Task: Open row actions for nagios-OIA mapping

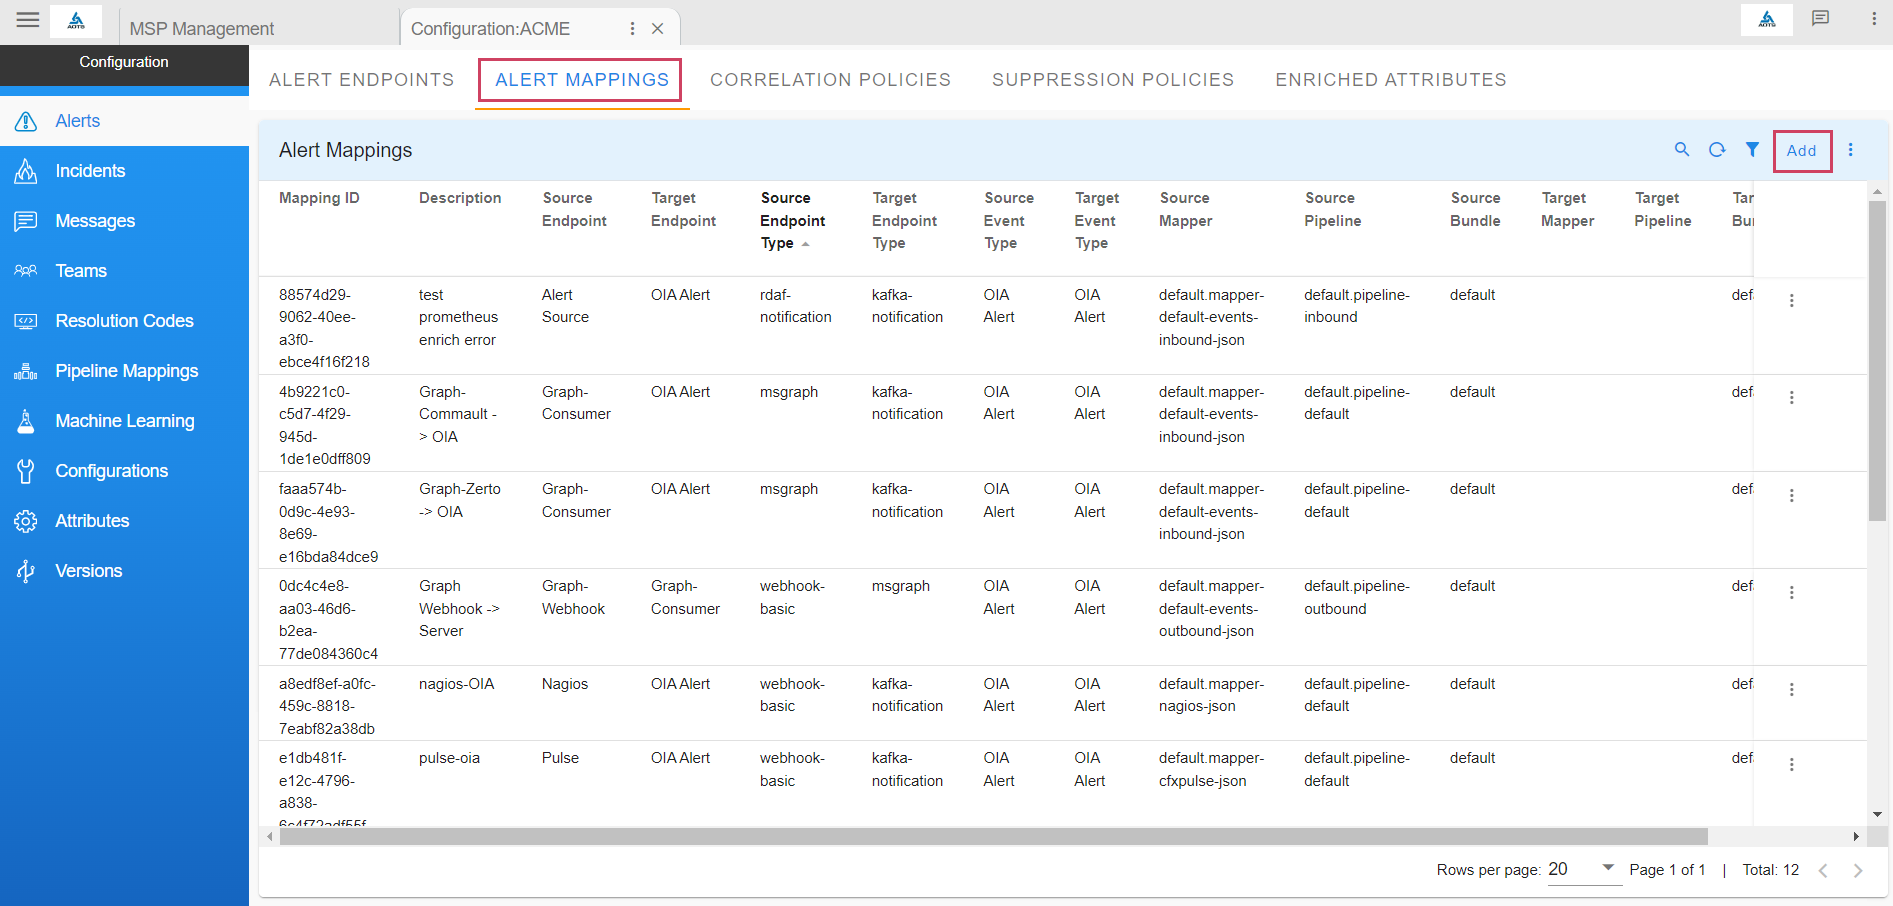Action: point(1791,690)
